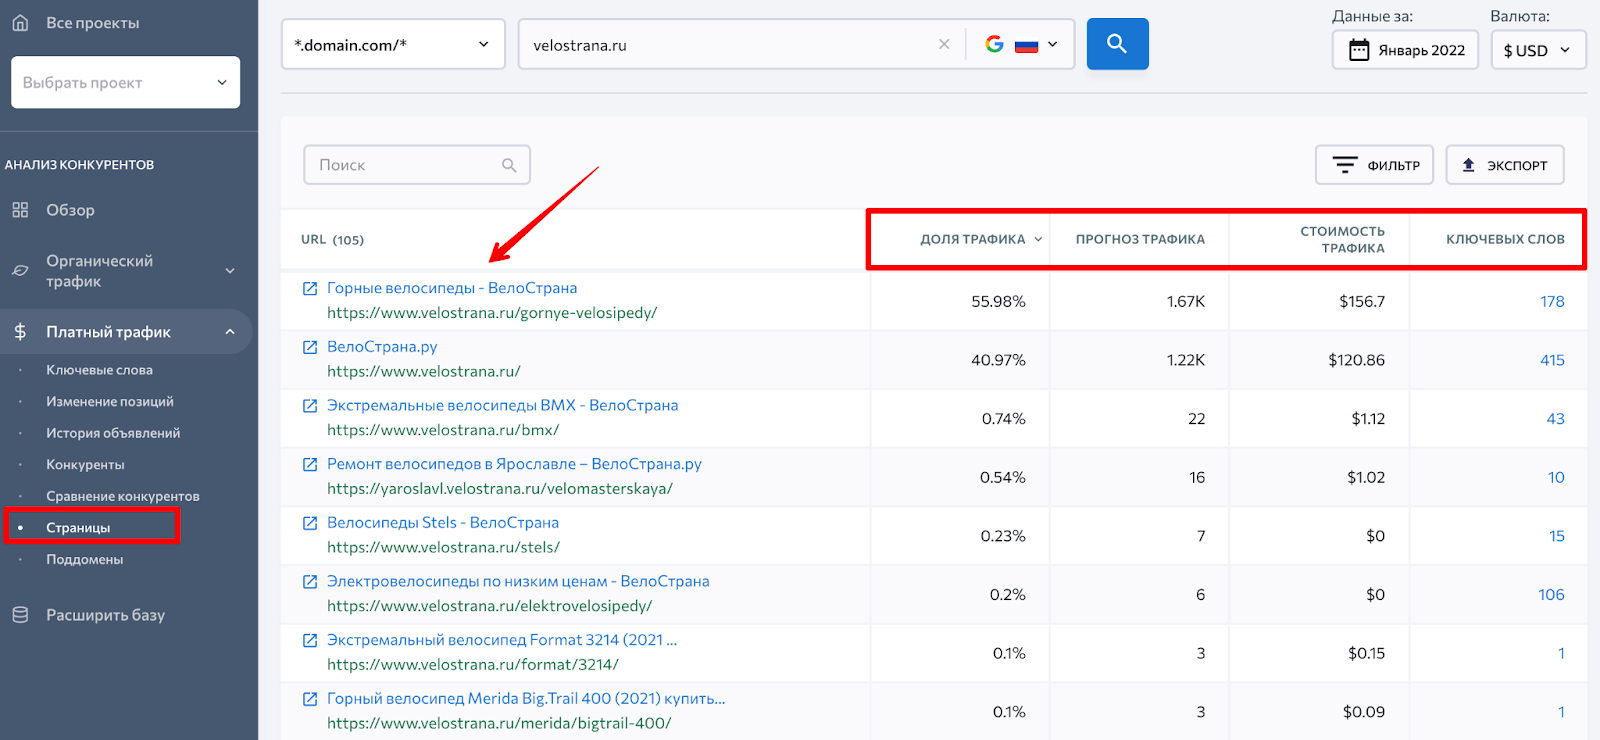Click Расширить базу in the sidebar
Screen dimensions: 1600x740
[105, 615]
